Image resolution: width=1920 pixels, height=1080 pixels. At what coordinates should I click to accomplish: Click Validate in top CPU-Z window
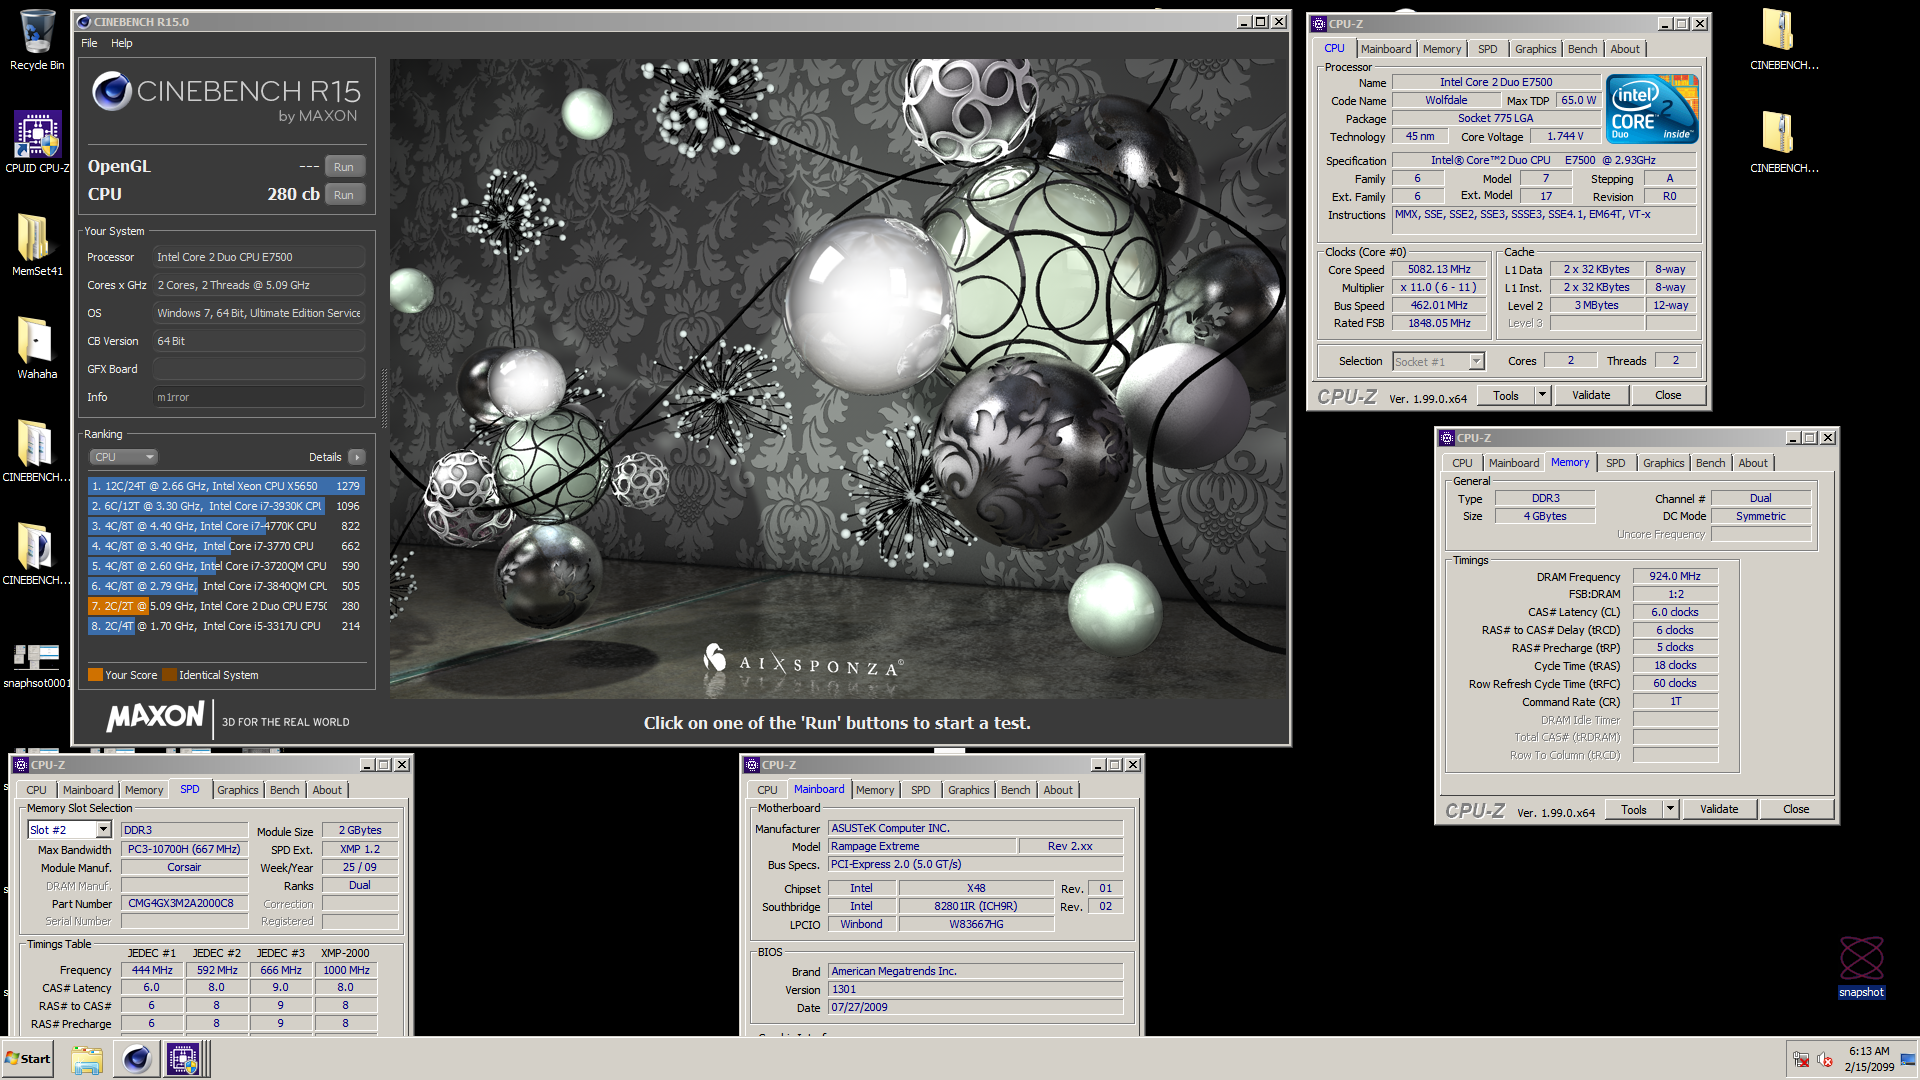[1591, 396]
